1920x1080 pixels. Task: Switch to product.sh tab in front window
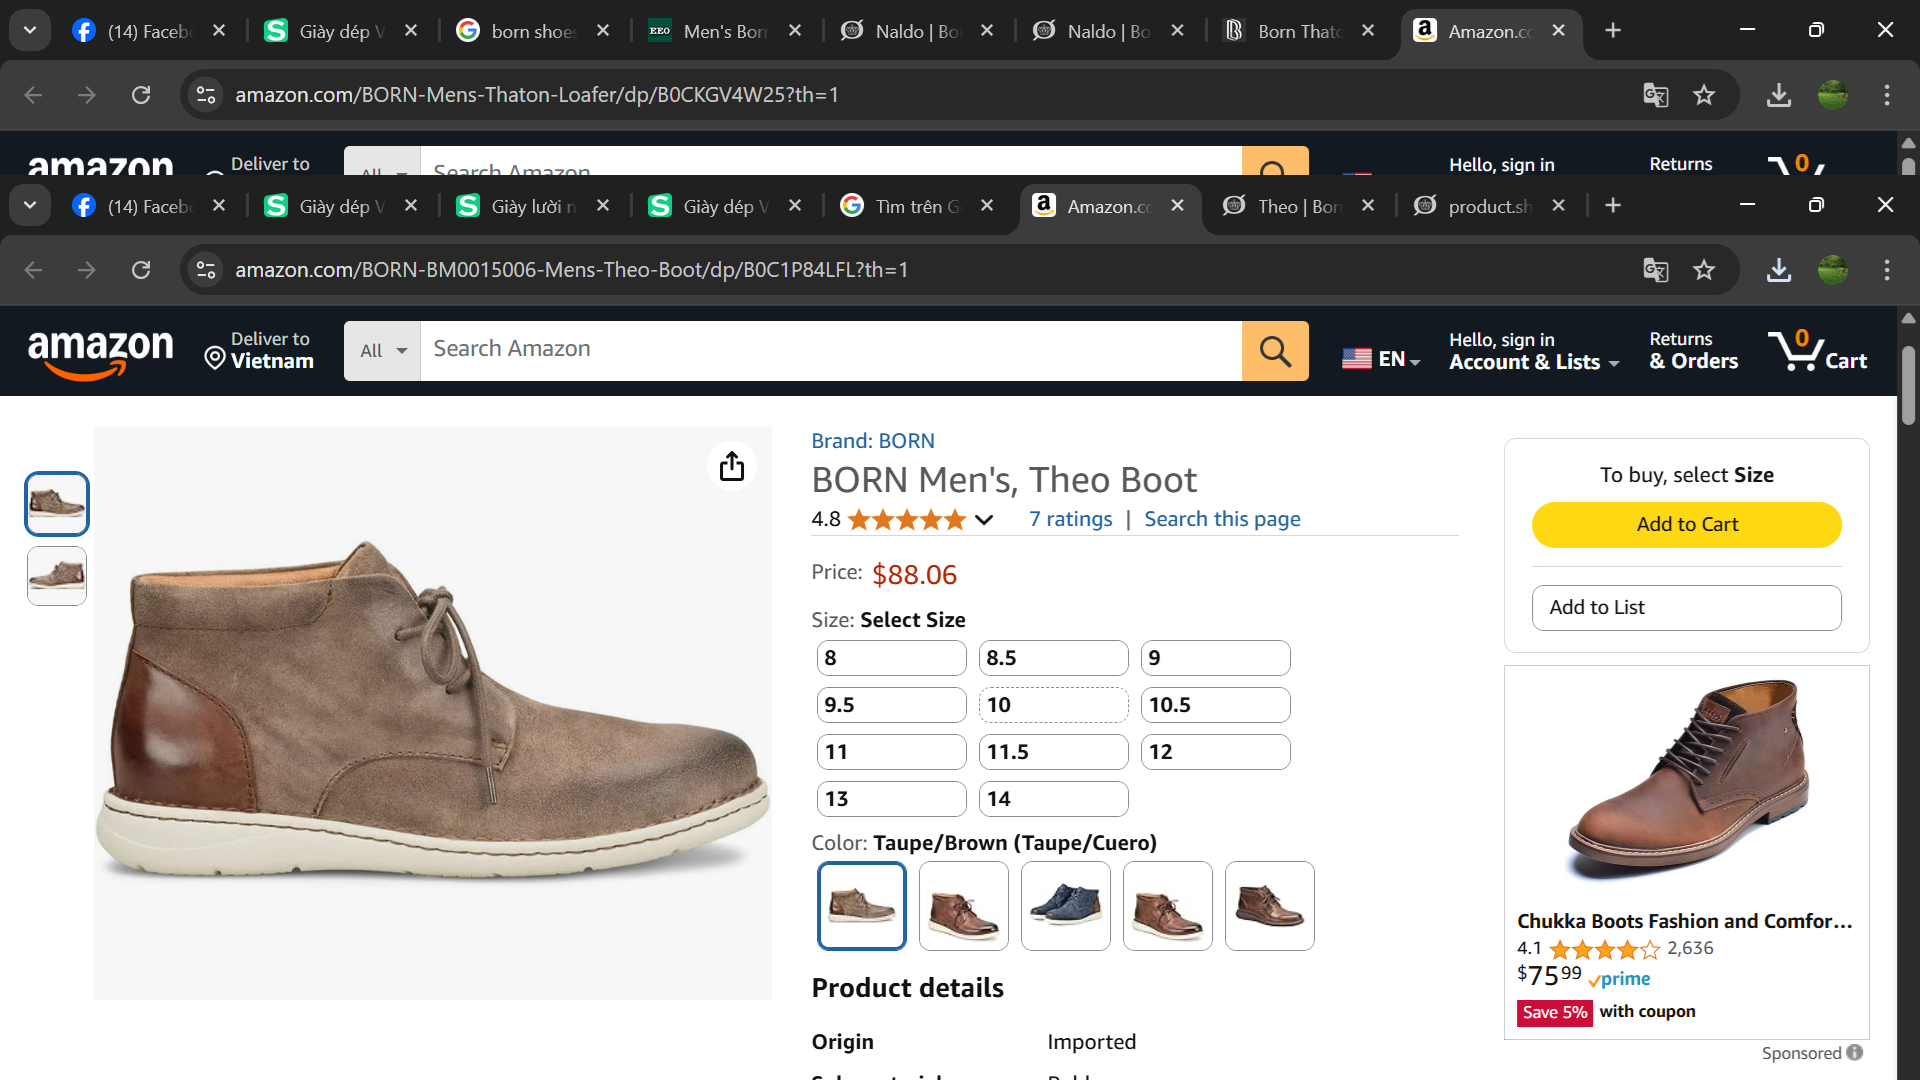(1489, 206)
